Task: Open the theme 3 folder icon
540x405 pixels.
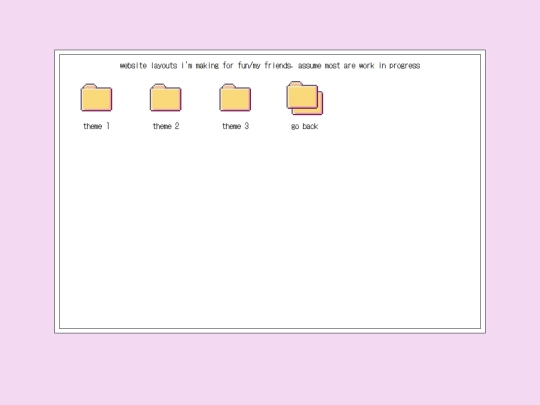Action: [235, 97]
